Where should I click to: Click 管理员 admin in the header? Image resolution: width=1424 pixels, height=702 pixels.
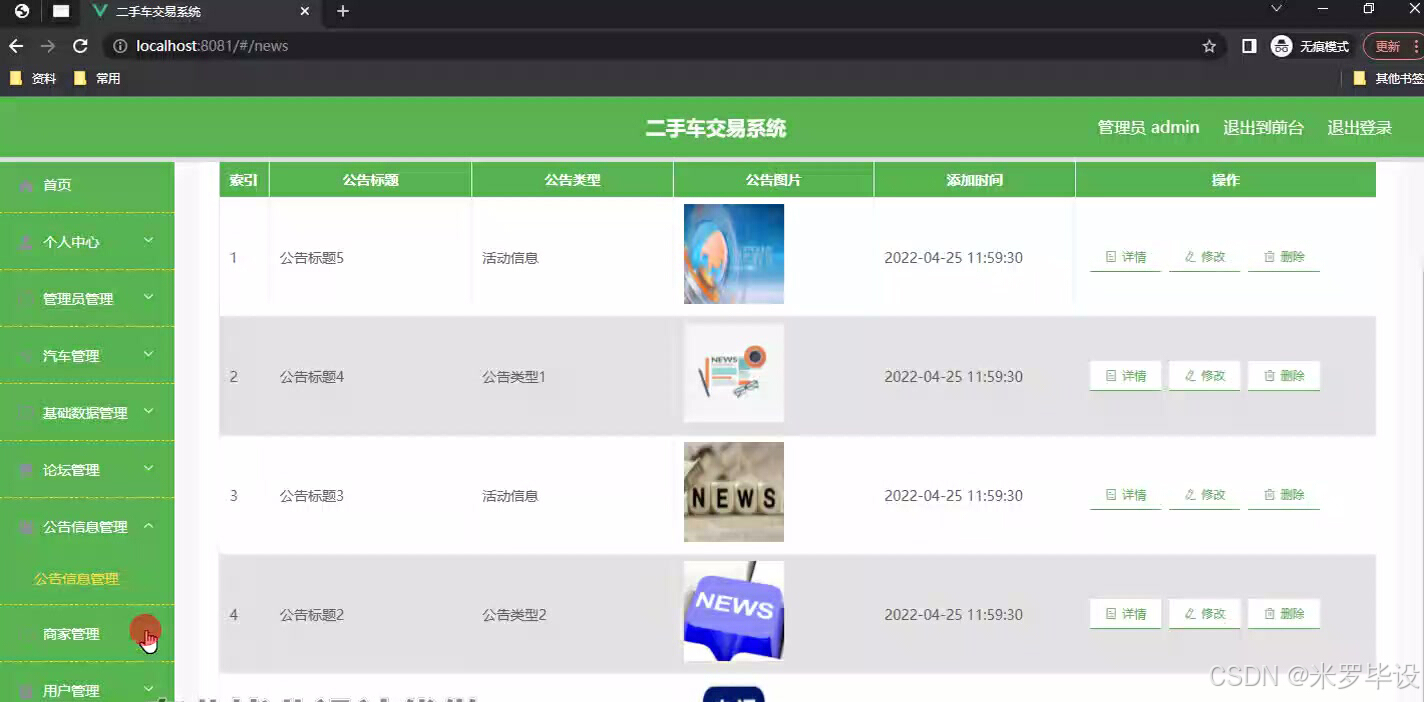click(1148, 128)
